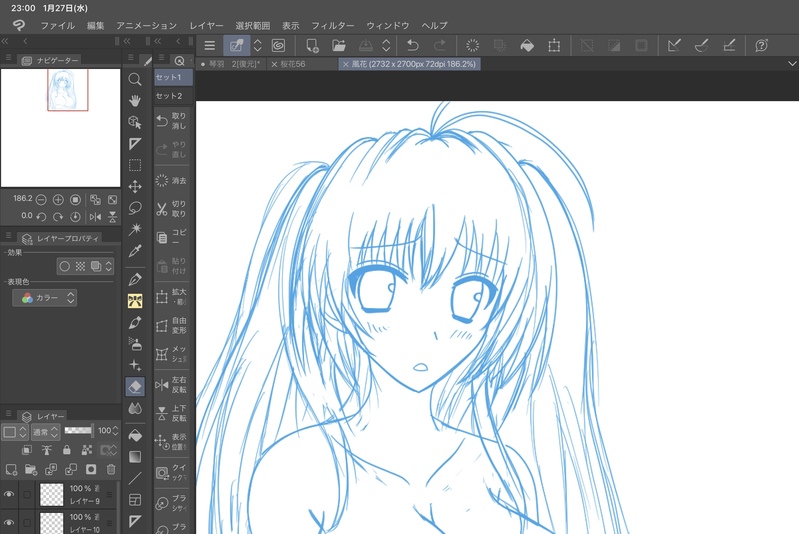Select the Eyedropper tool
This screenshot has height=534, width=799.
135,251
